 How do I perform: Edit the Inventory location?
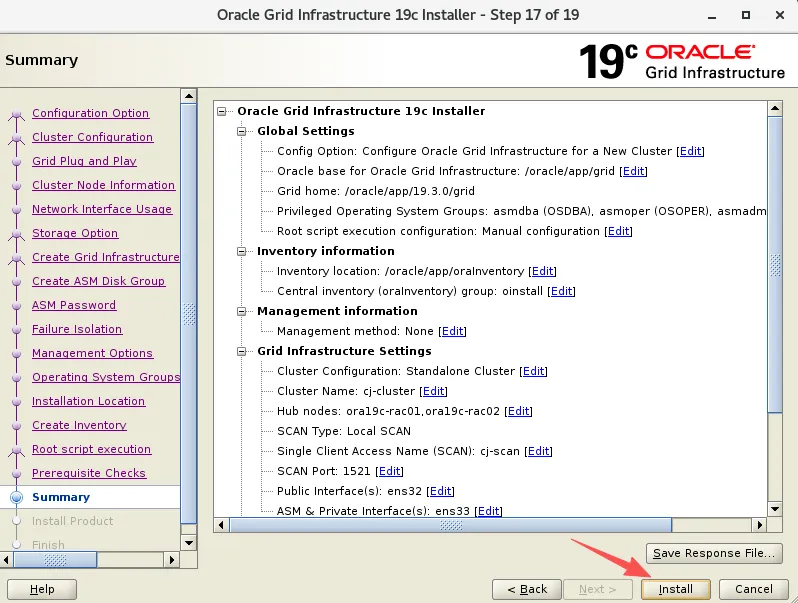click(543, 271)
